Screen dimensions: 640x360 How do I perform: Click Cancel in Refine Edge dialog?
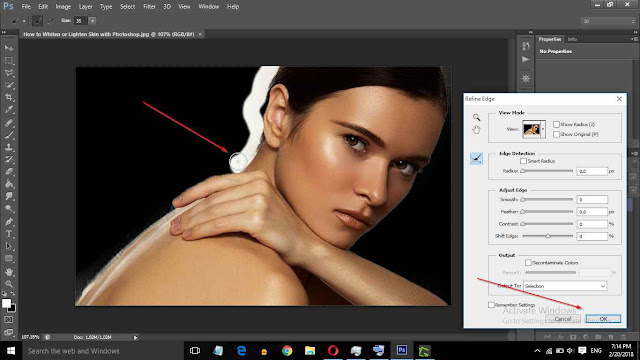(563, 319)
